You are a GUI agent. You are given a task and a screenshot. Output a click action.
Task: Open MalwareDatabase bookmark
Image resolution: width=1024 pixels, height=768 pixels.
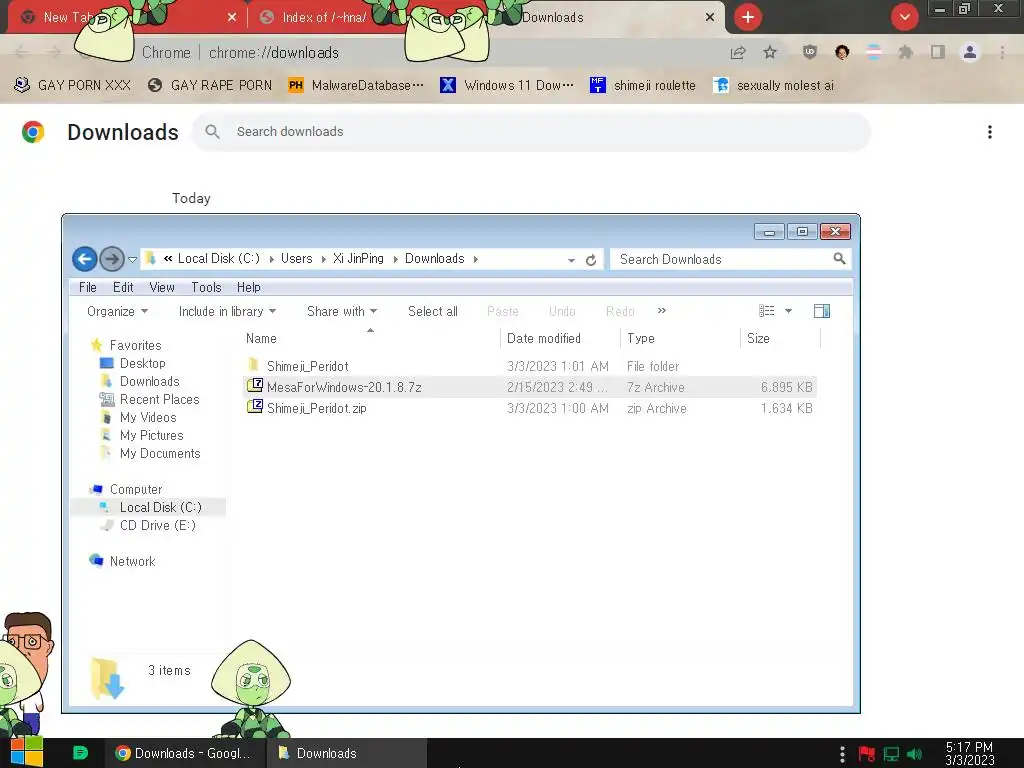click(357, 85)
